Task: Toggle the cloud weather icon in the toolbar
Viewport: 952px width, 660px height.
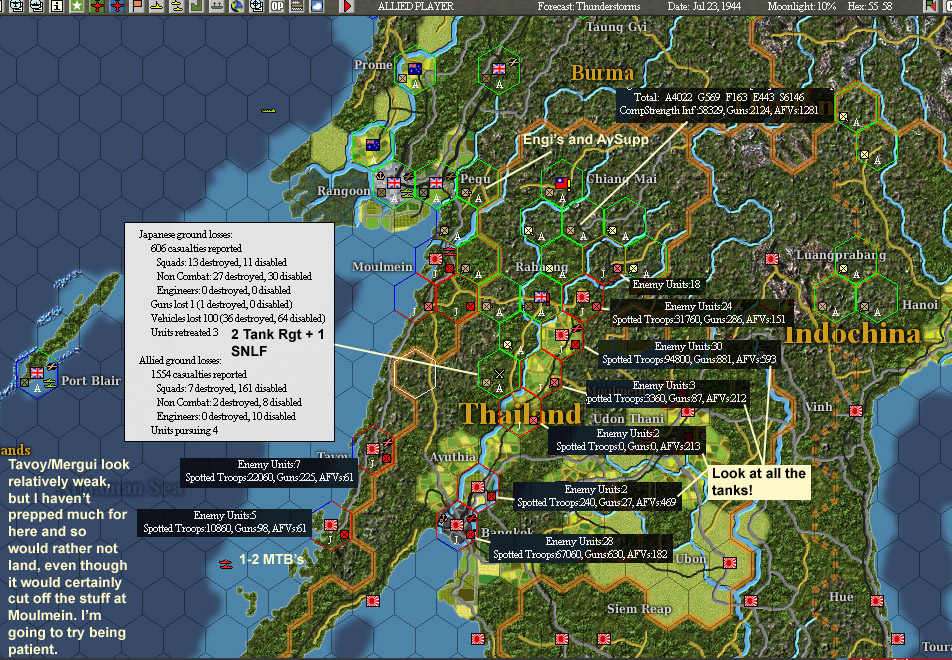Action: click(317, 6)
